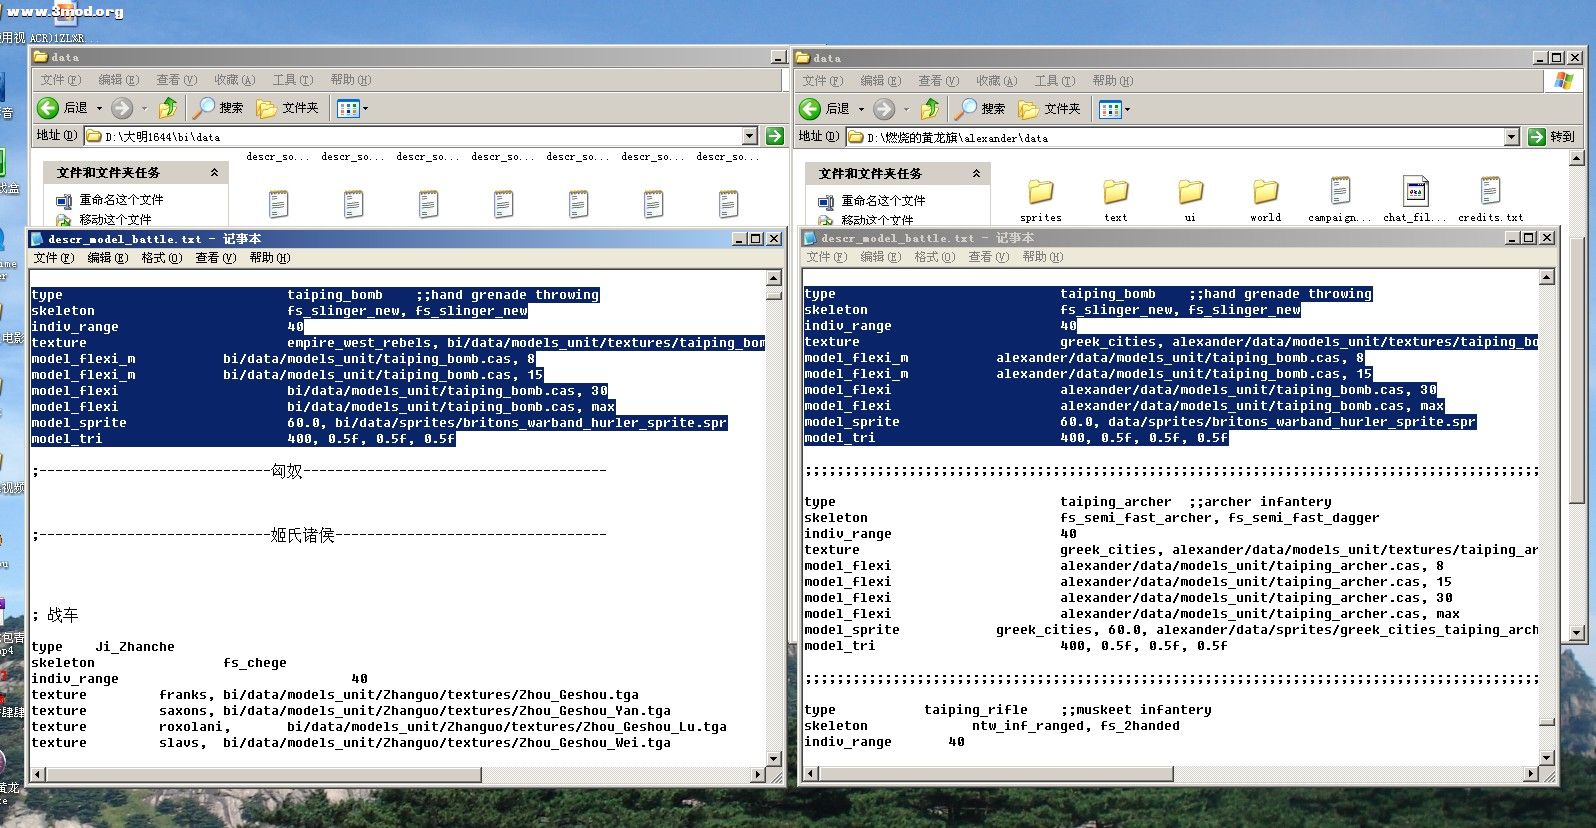Click the address field showing D:\大明1644\bi\data
This screenshot has height=828, width=1596.
coord(420,136)
